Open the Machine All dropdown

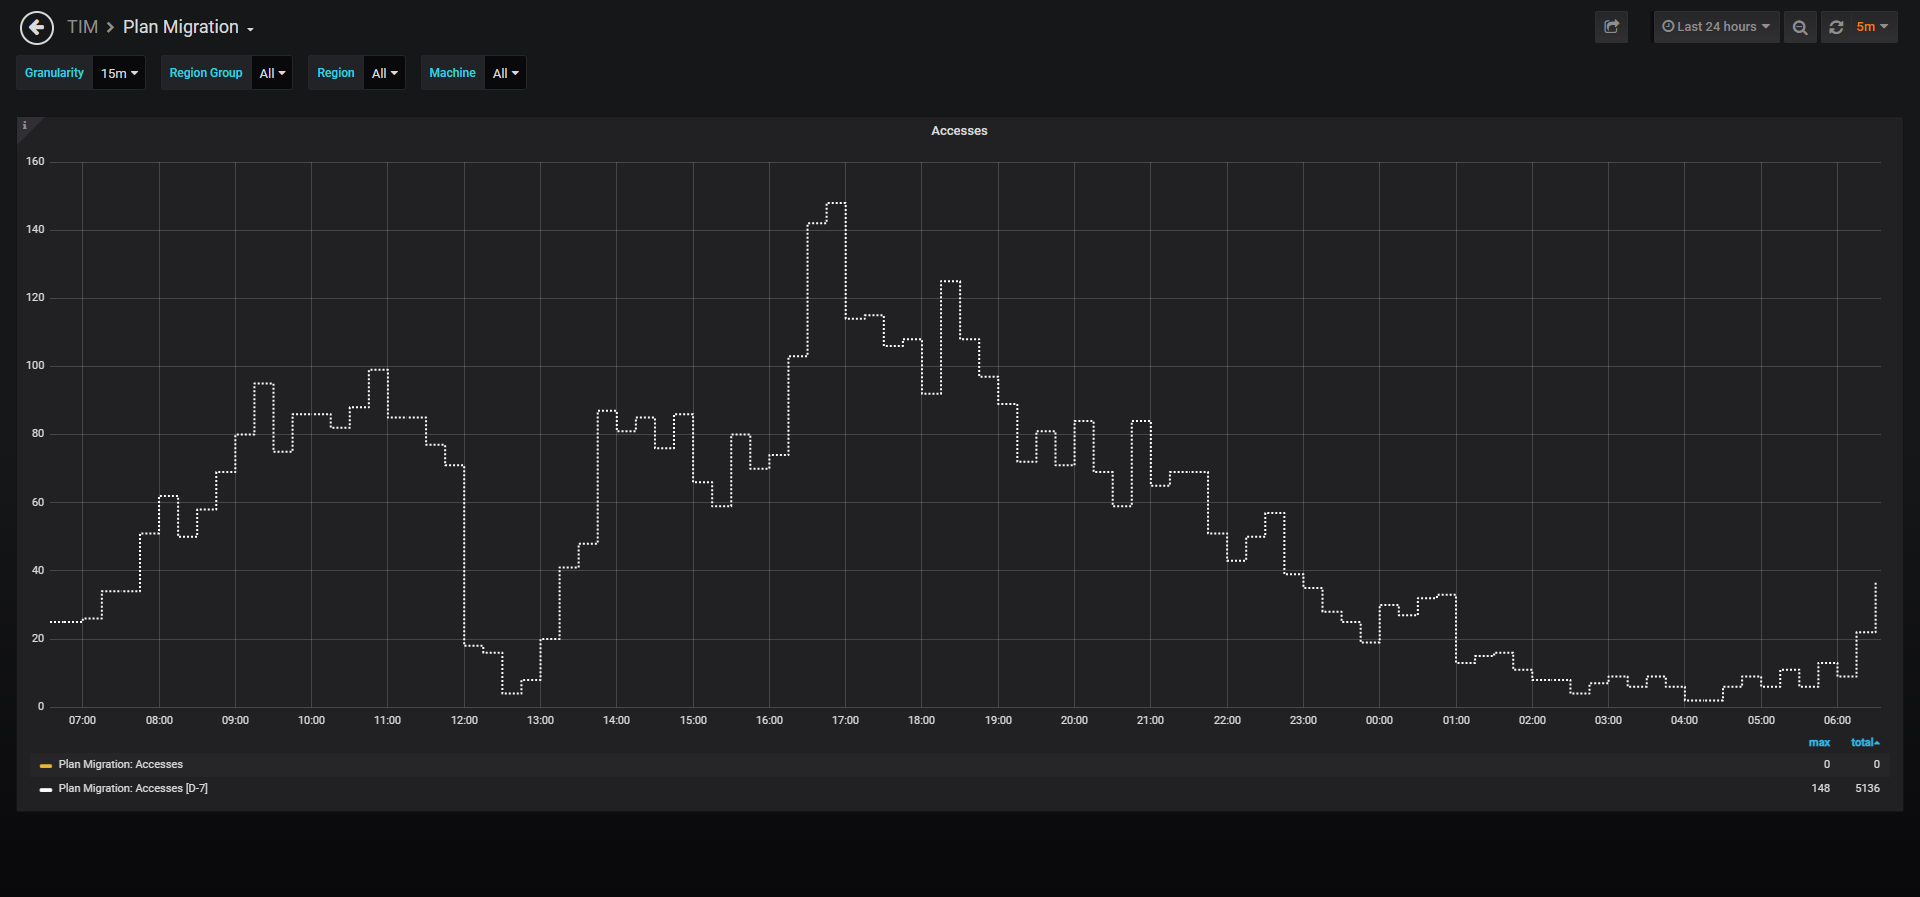[x=505, y=73]
